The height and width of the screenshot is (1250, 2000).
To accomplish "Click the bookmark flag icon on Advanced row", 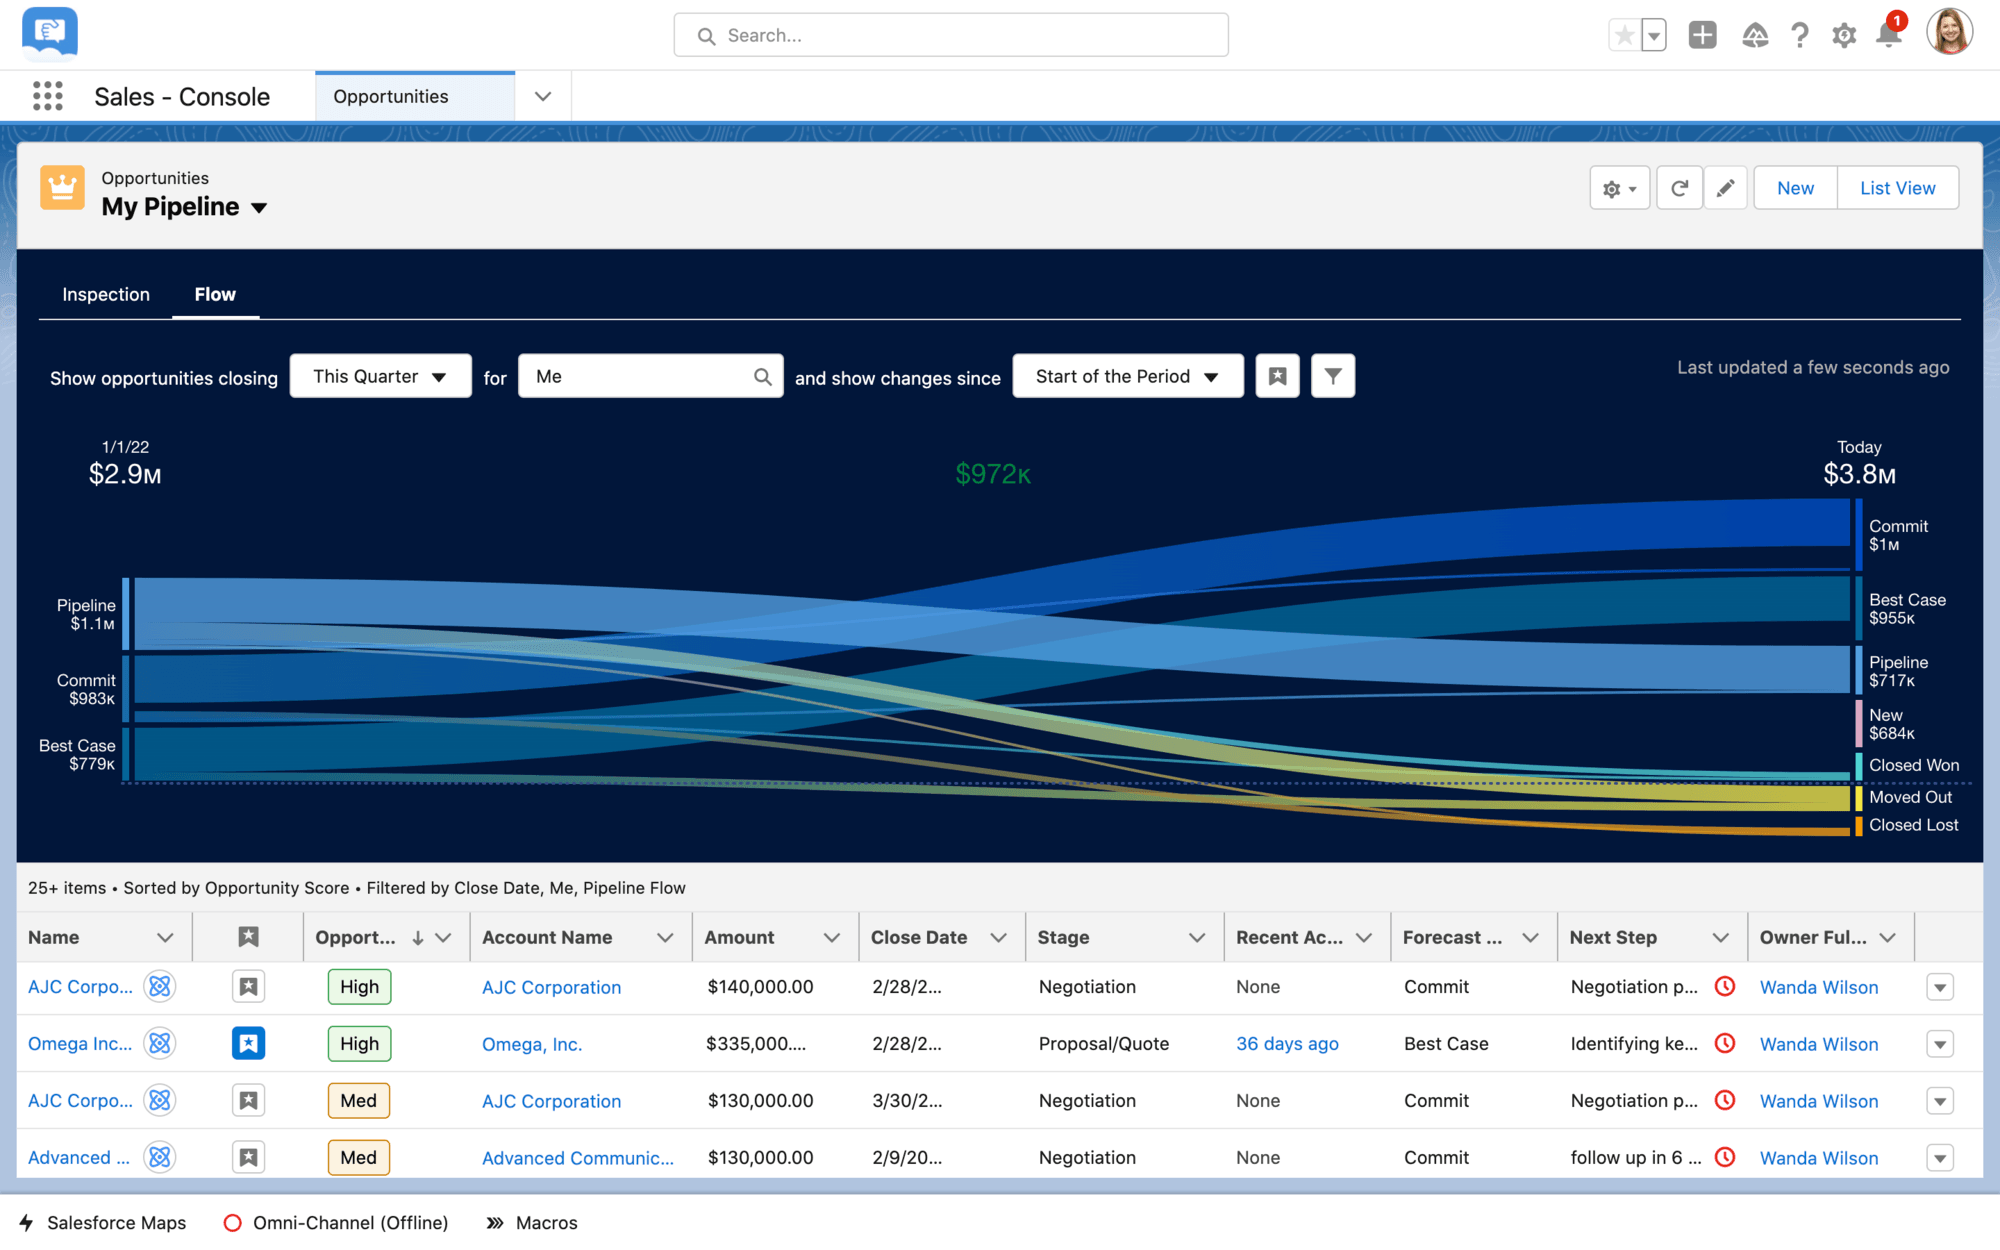I will (x=248, y=1155).
